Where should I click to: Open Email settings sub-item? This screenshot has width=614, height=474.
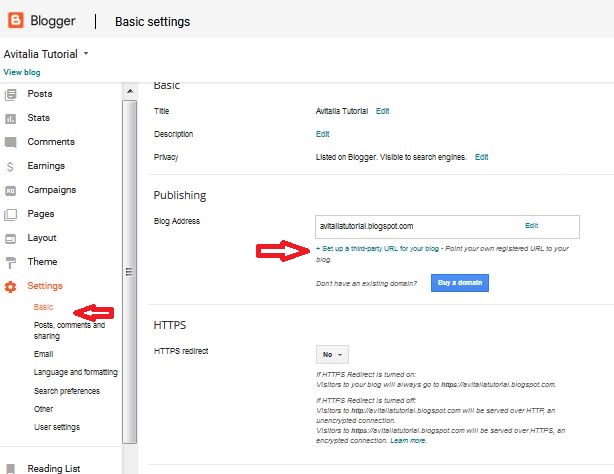[x=43, y=354]
